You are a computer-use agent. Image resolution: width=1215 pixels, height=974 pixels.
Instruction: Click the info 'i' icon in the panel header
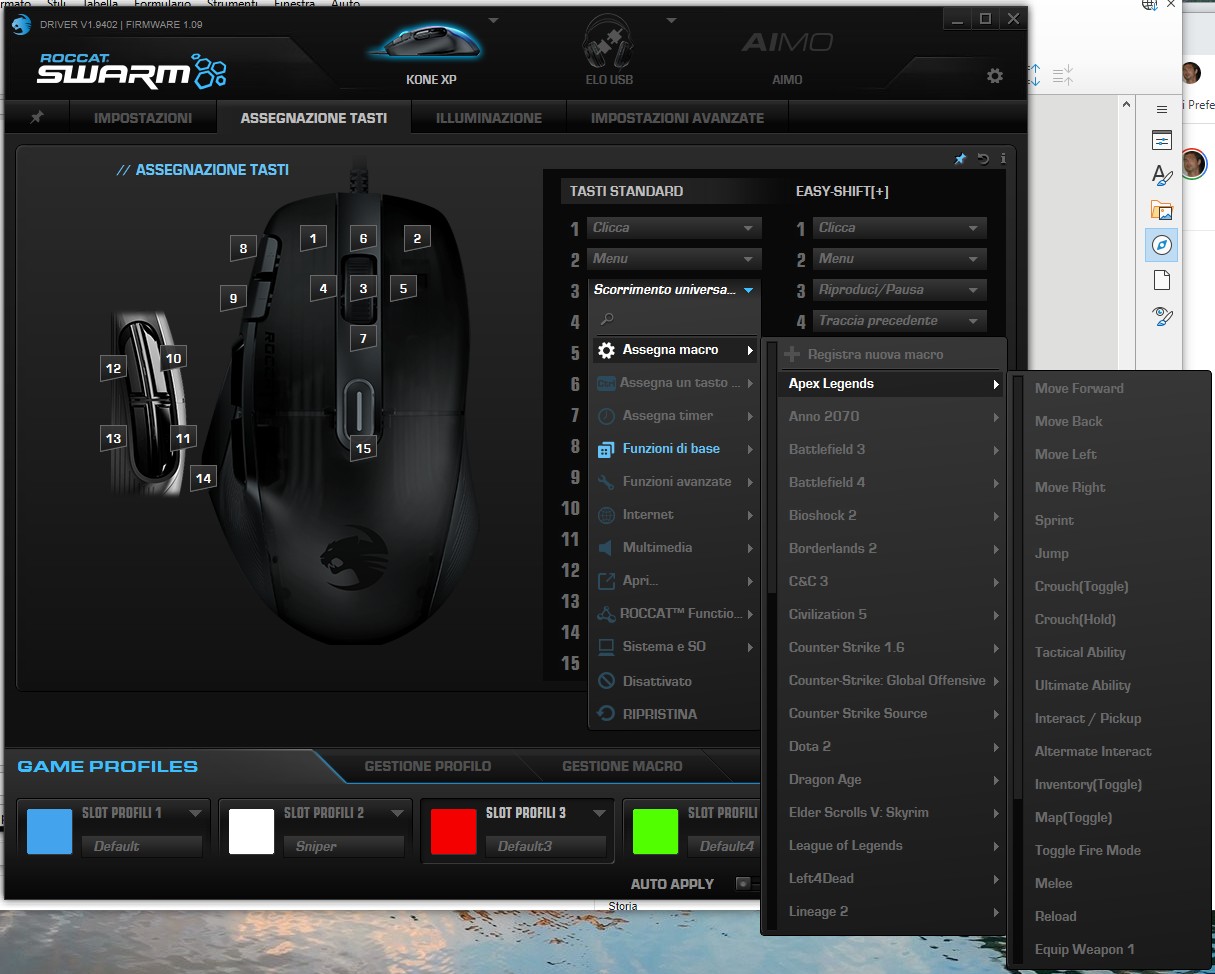(1003, 159)
